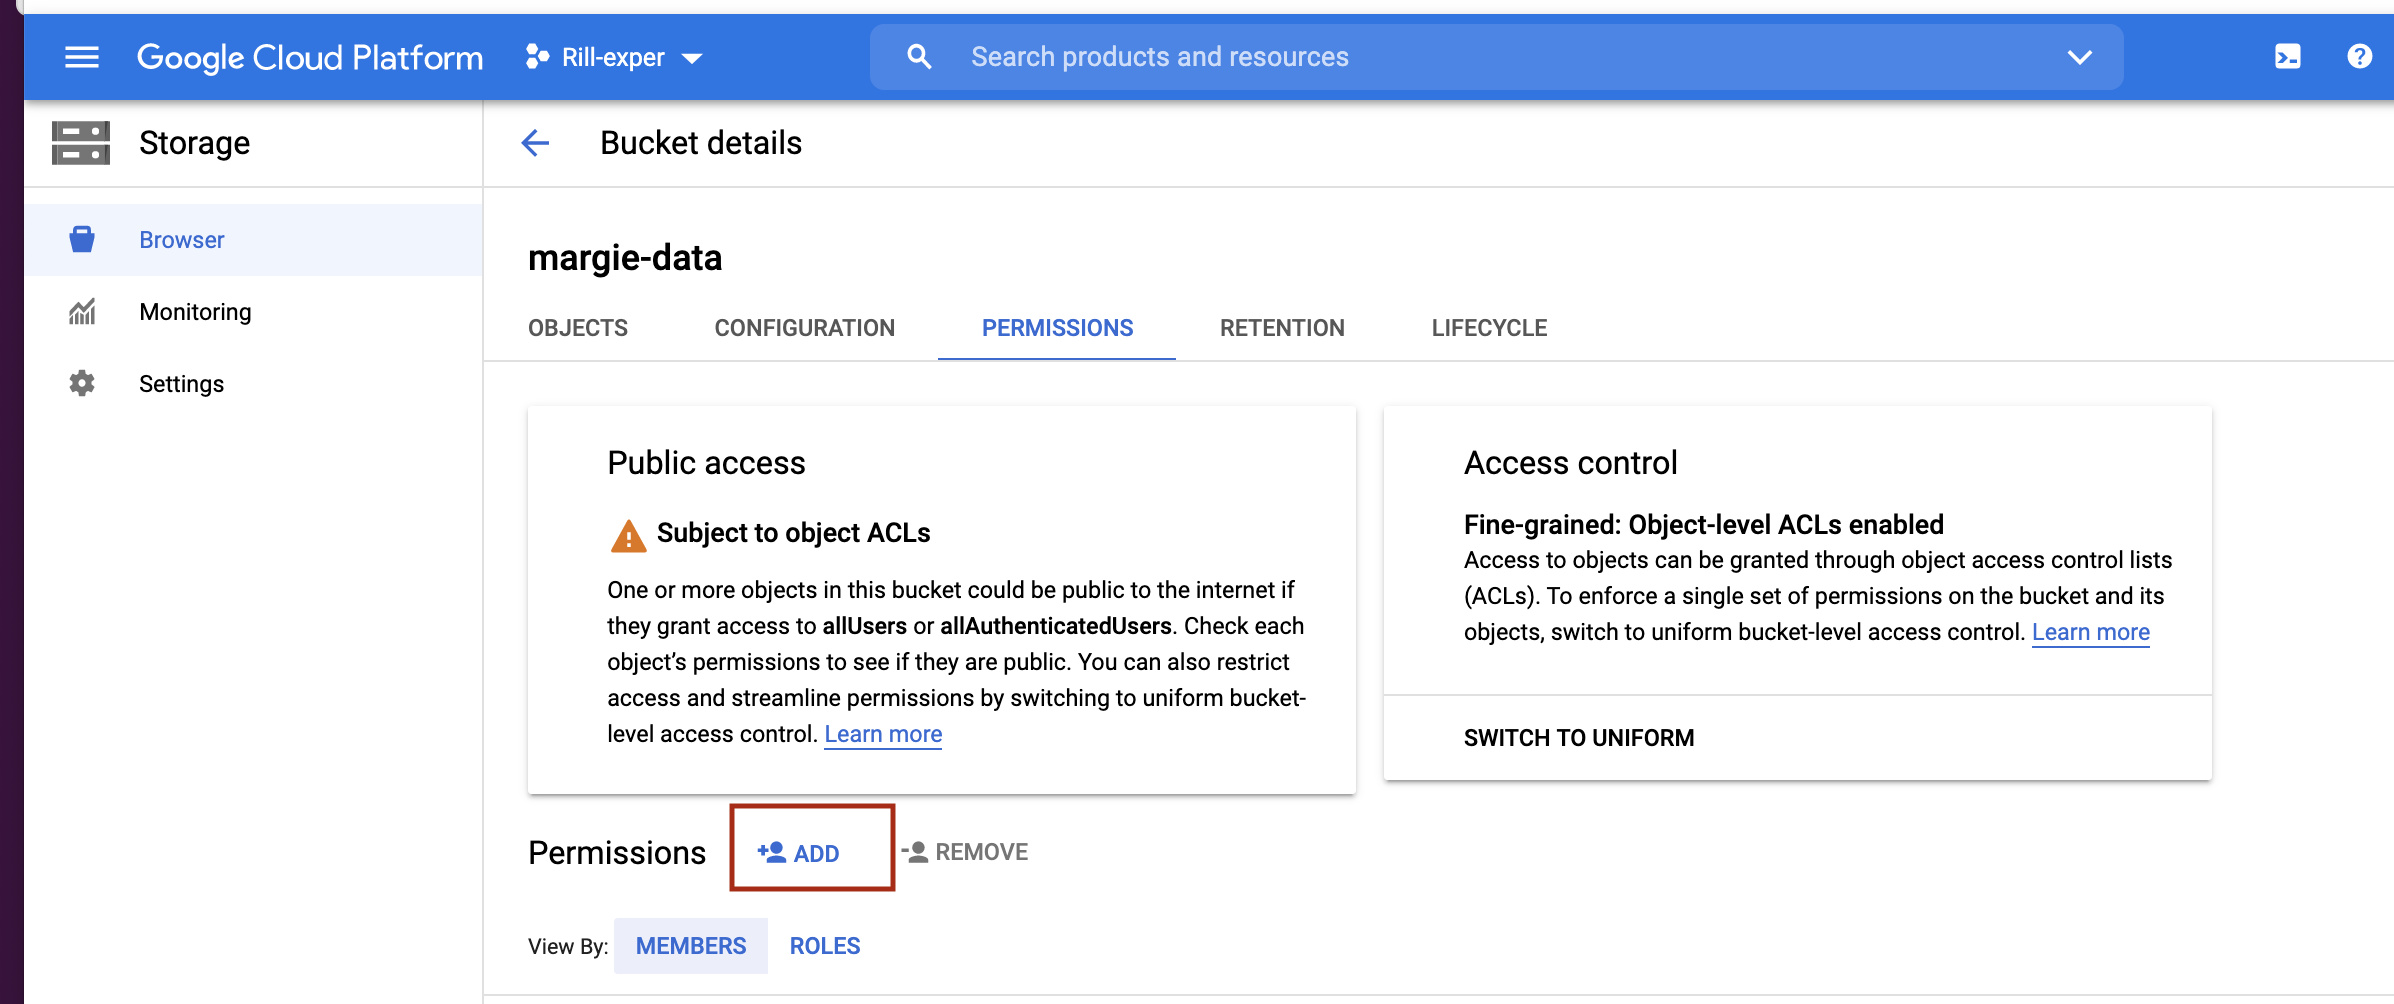
Task: Open Learn more link in Public access
Action: (883, 734)
